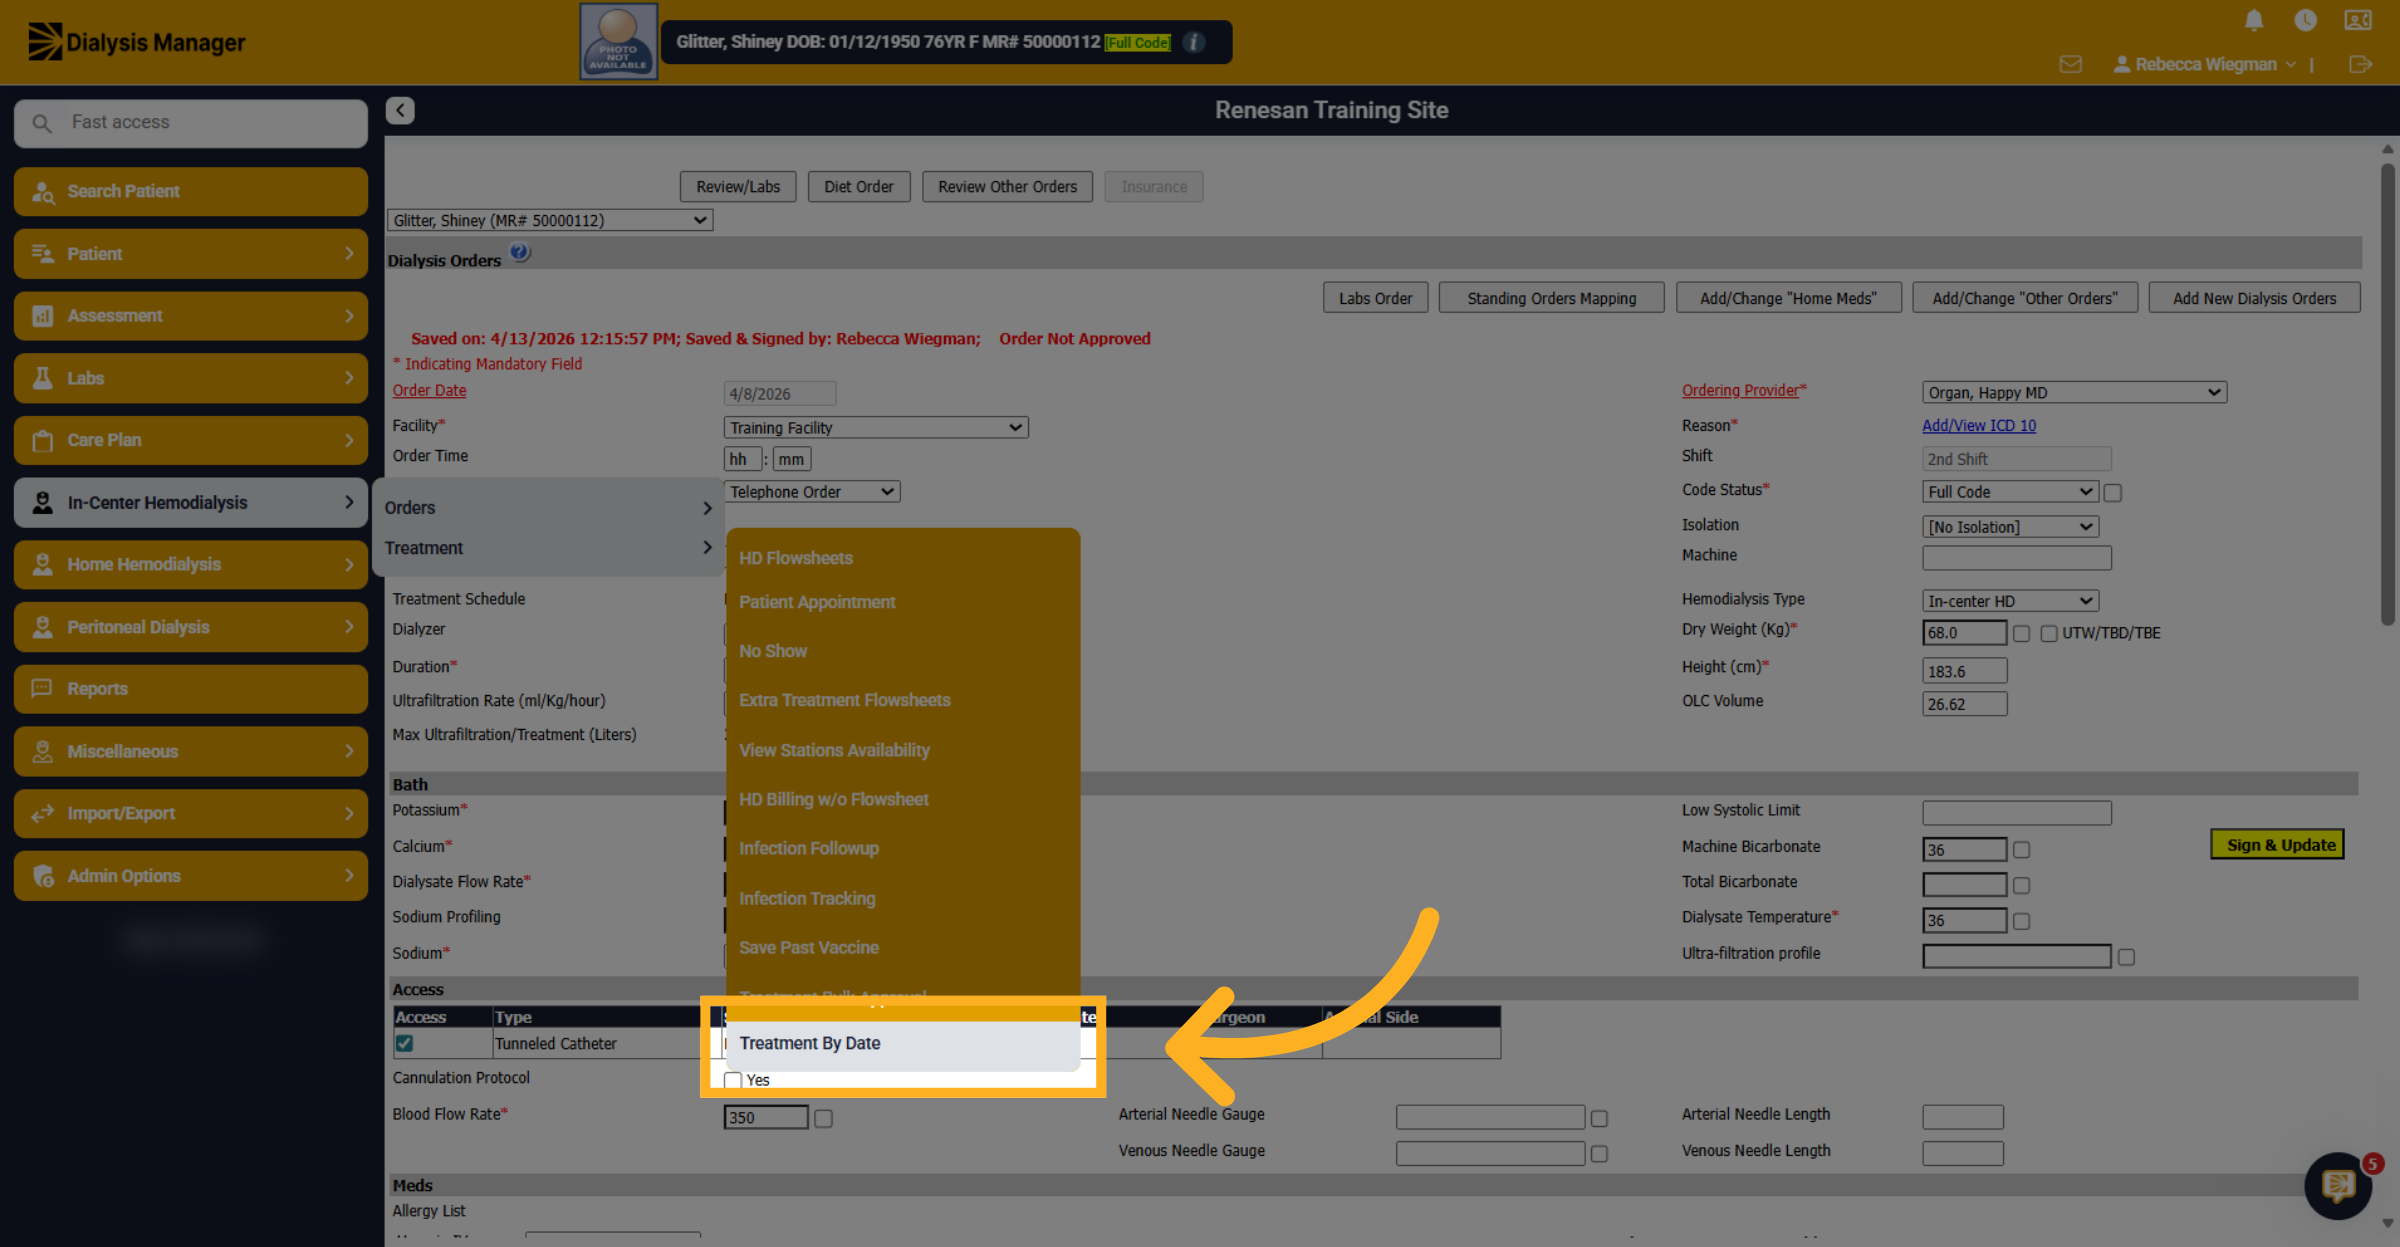Open the Ordering Provider dropdown
2400x1247 pixels.
coord(2073,393)
